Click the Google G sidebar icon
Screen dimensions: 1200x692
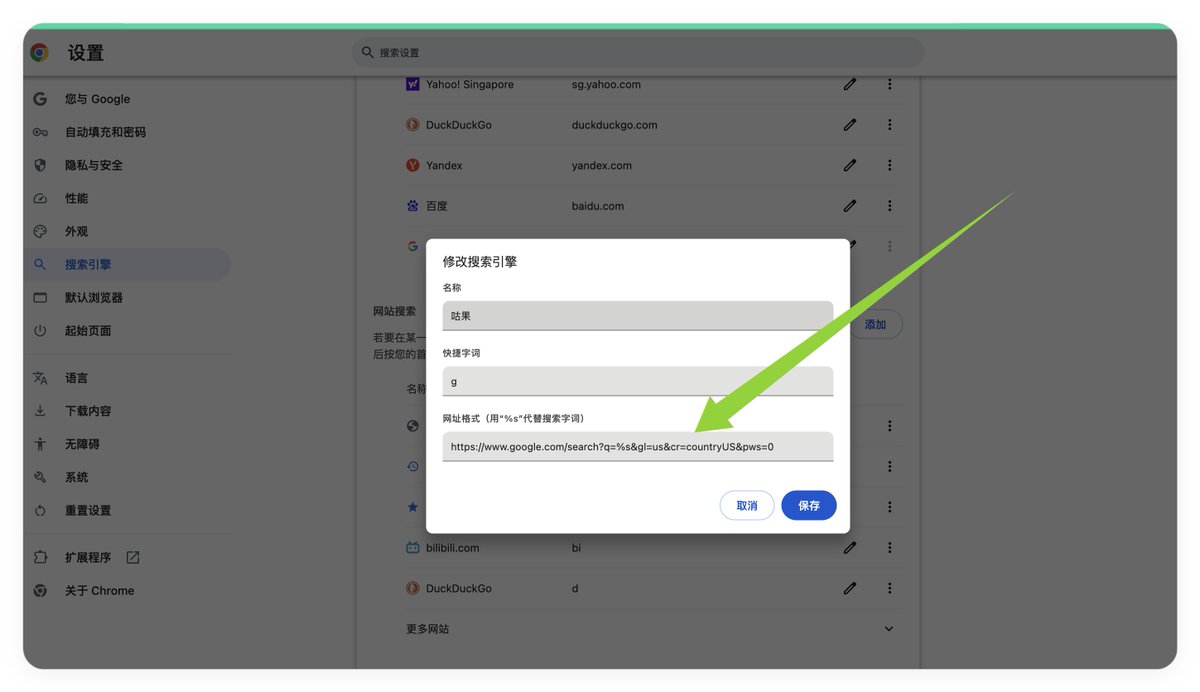point(40,99)
